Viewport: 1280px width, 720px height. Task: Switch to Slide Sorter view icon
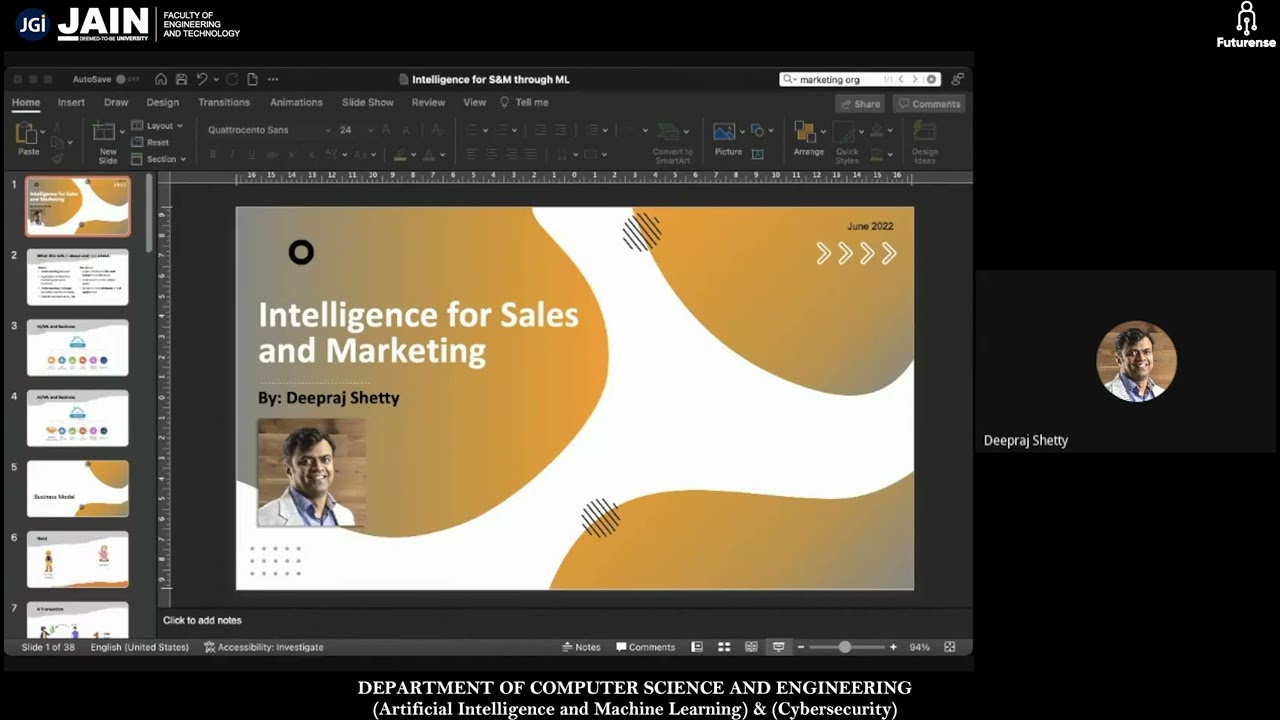point(724,647)
